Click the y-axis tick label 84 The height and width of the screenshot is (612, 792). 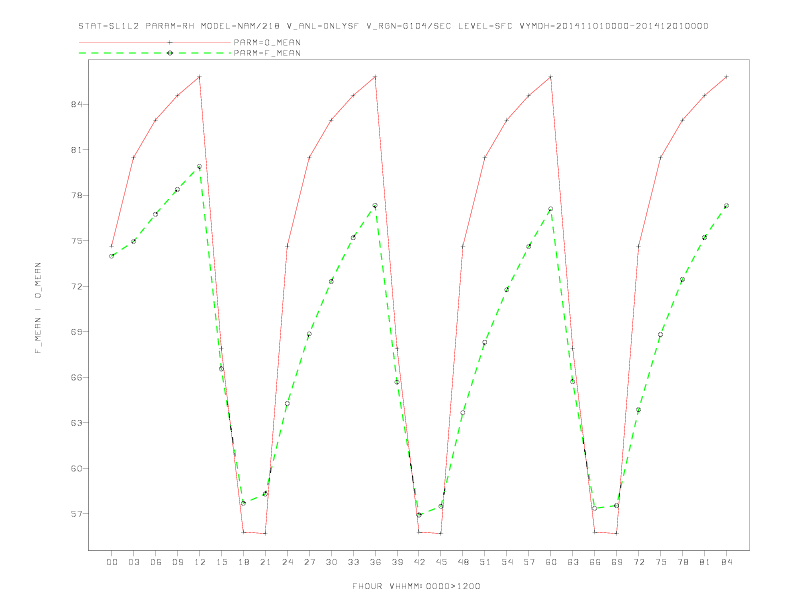pos(77,105)
